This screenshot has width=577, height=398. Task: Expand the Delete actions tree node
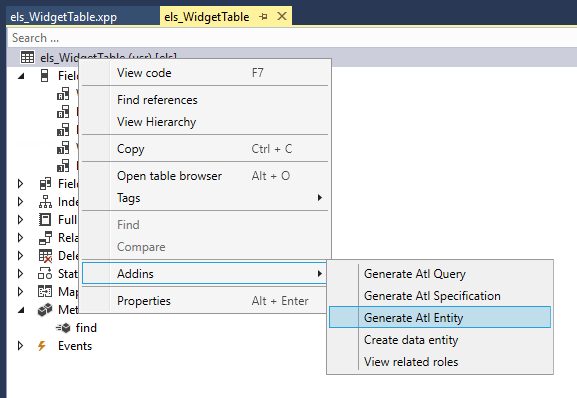click(x=21, y=256)
